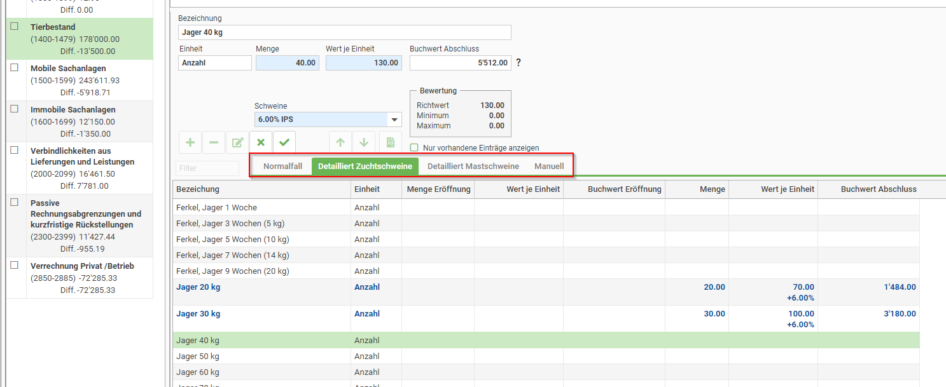
Task: Click the green plus add entry icon
Action: pos(190,142)
